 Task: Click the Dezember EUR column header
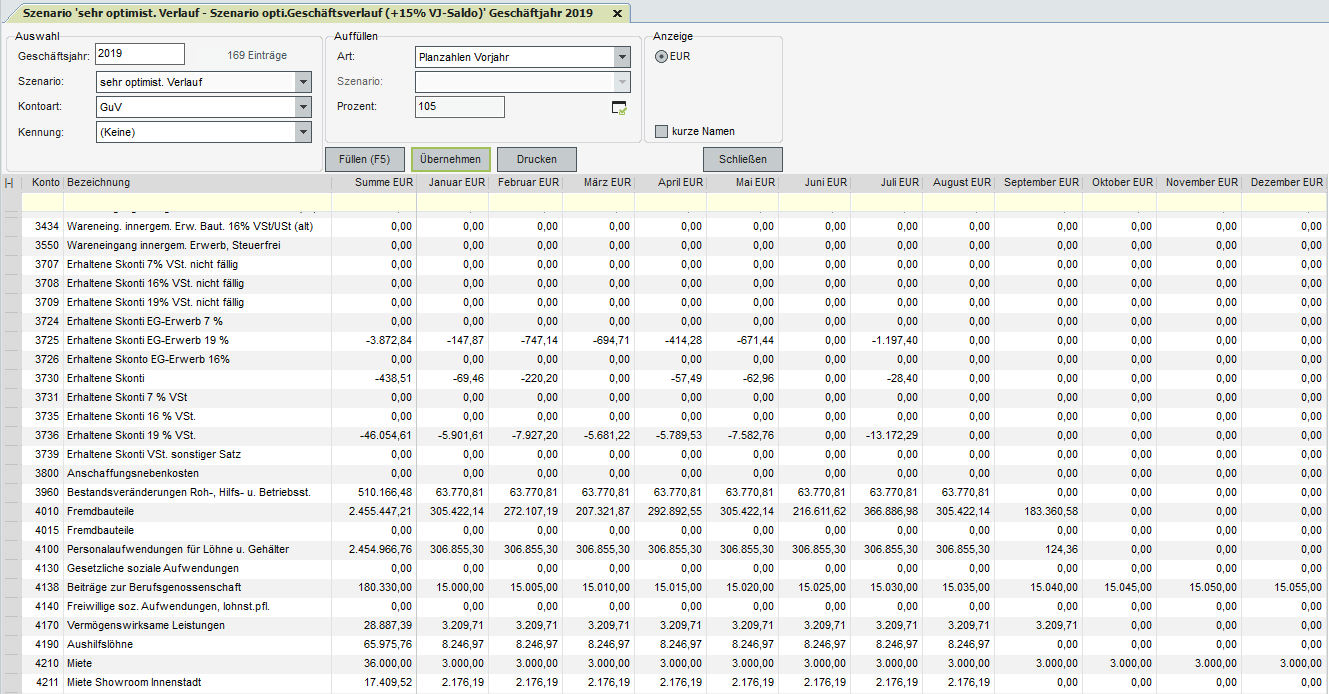click(1285, 183)
